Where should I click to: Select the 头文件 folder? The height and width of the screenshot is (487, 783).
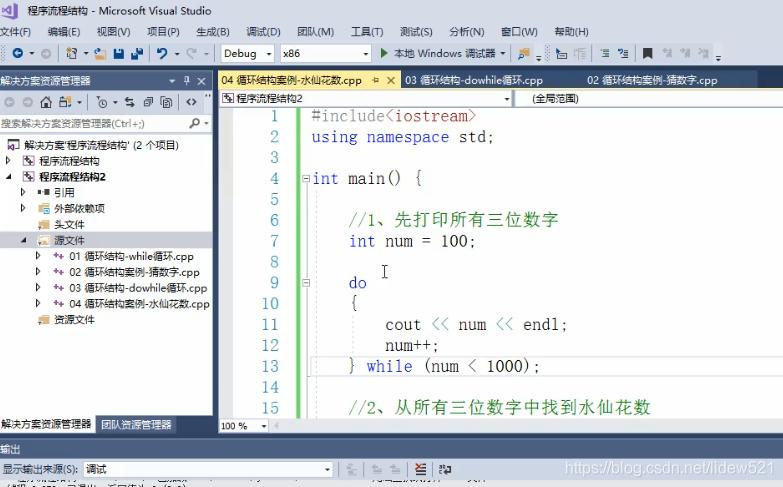[x=69, y=224]
